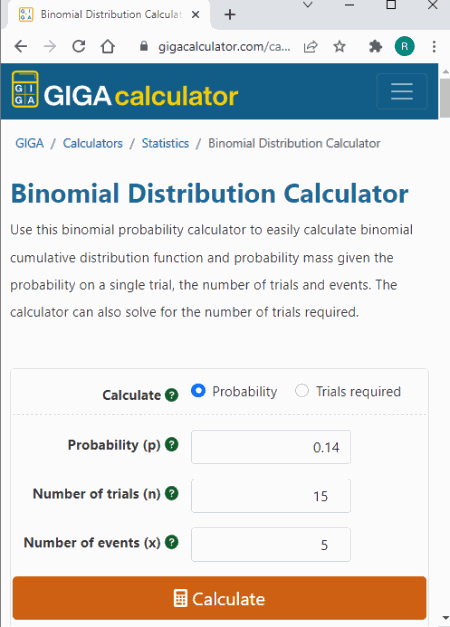The height and width of the screenshot is (627, 450).
Task: Select the Probability radio option
Action: [198, 391]
